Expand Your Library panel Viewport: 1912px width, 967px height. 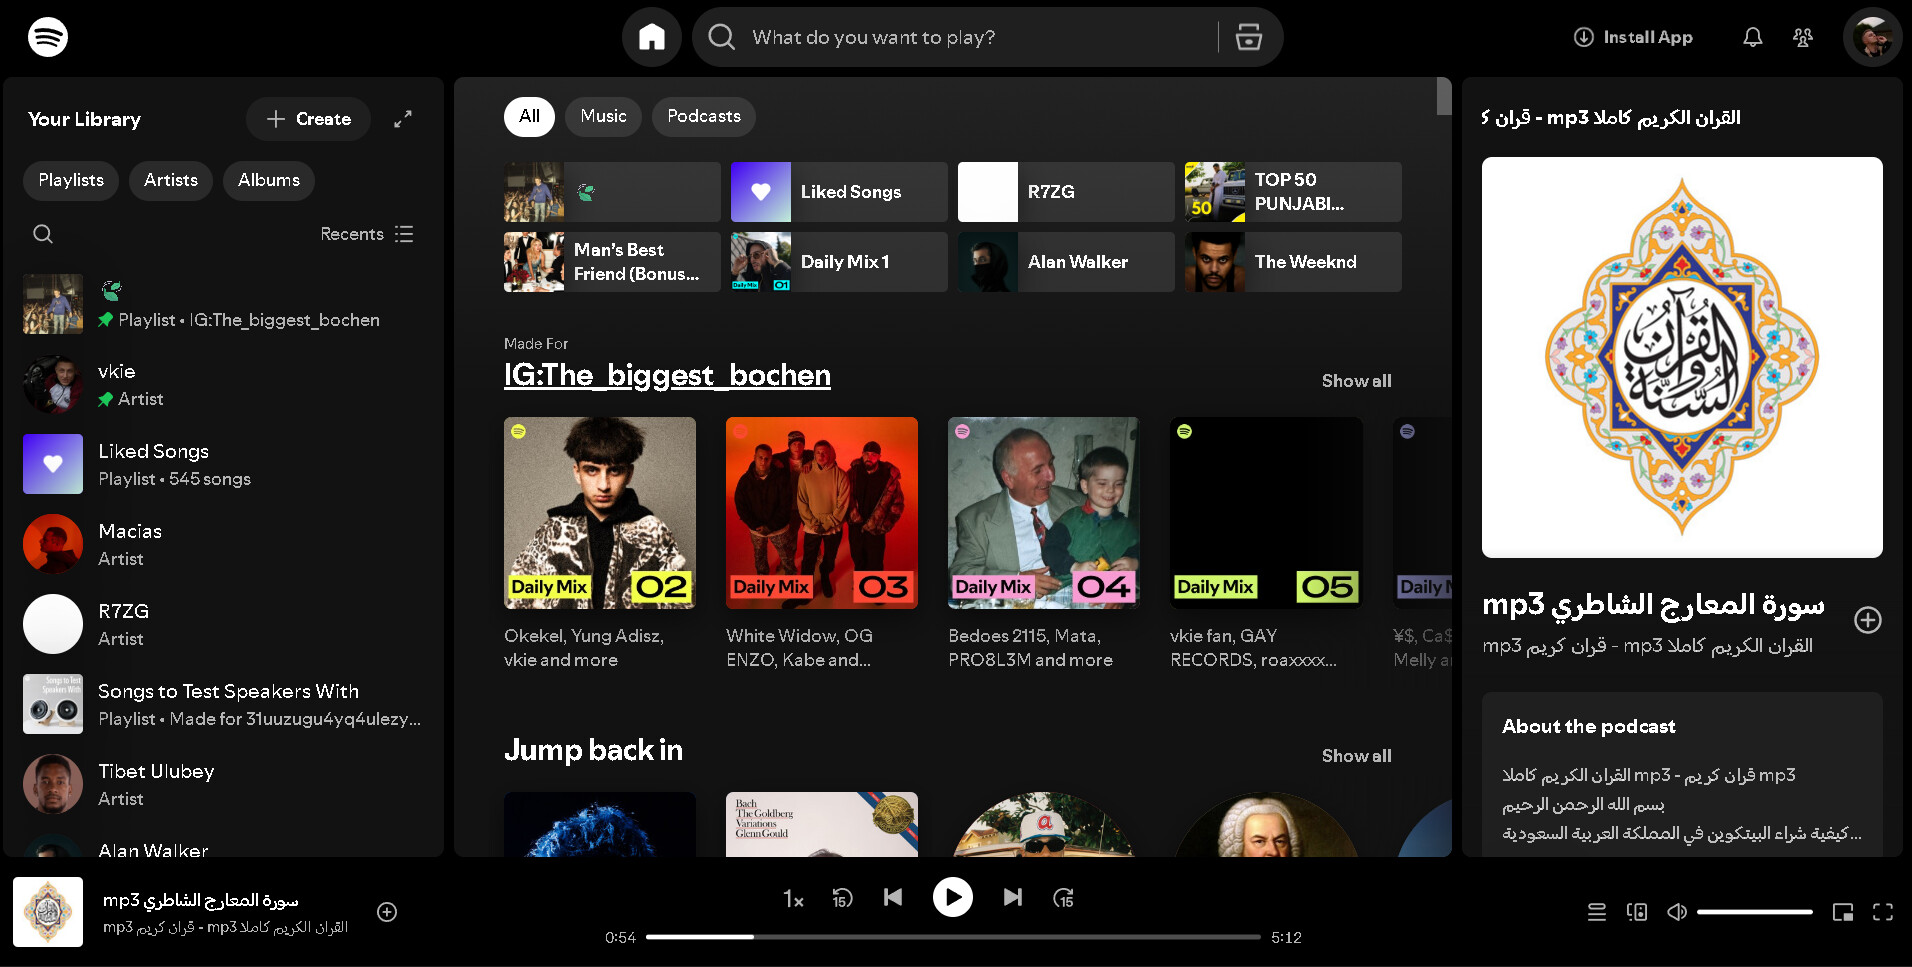click(402, 119)
